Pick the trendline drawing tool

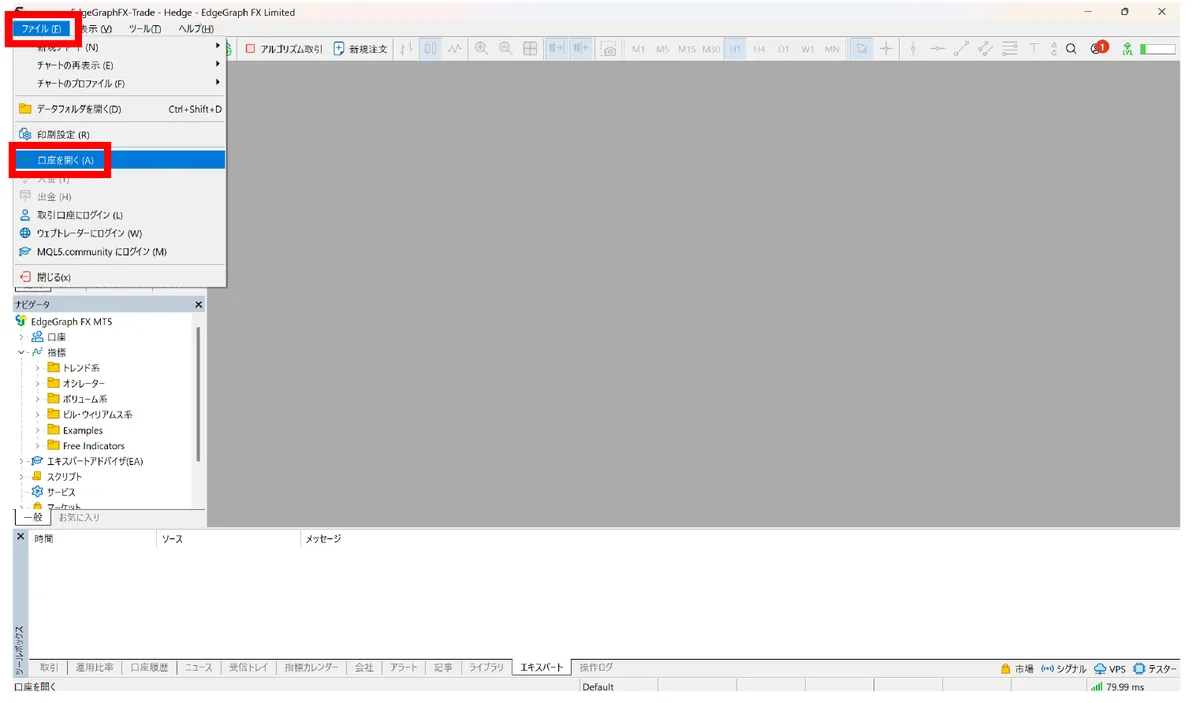[x=961, y=48]
